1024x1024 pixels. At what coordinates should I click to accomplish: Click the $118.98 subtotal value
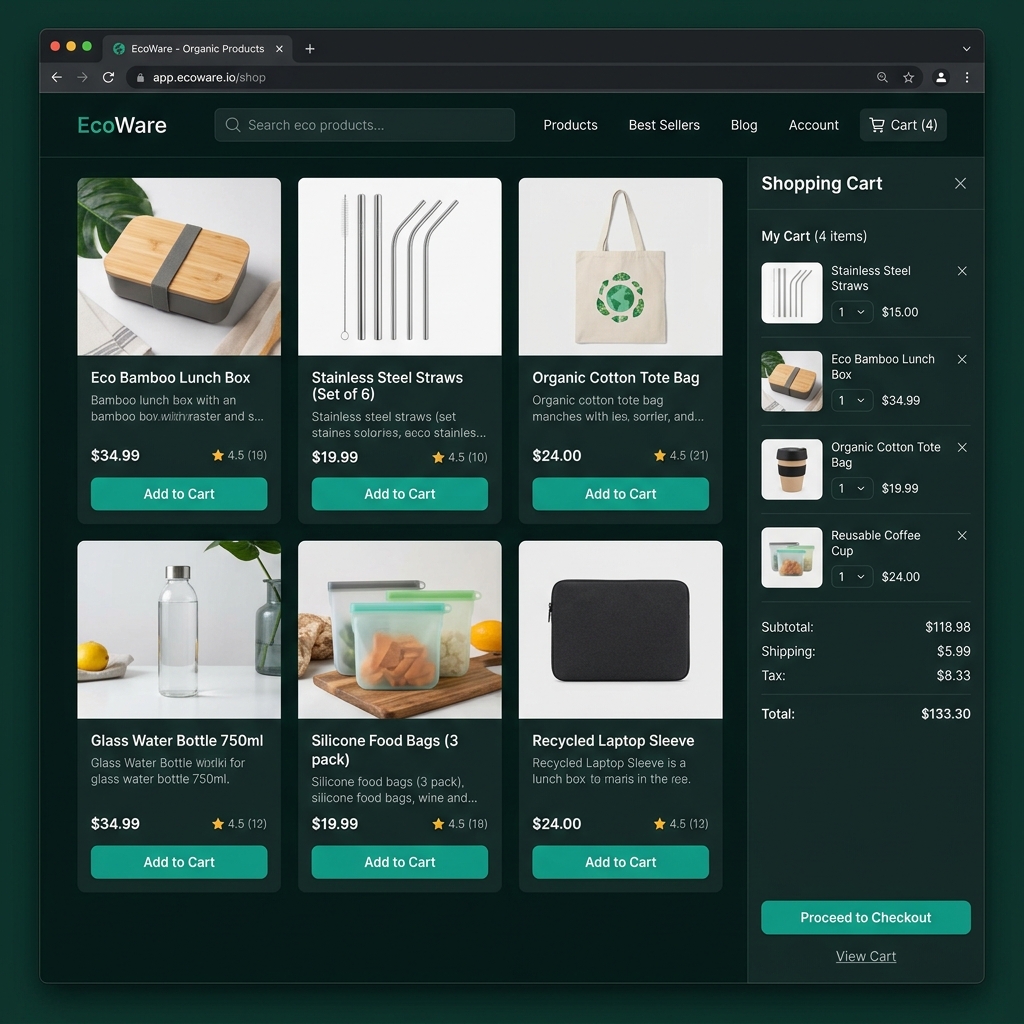click(x=948, y=627)
